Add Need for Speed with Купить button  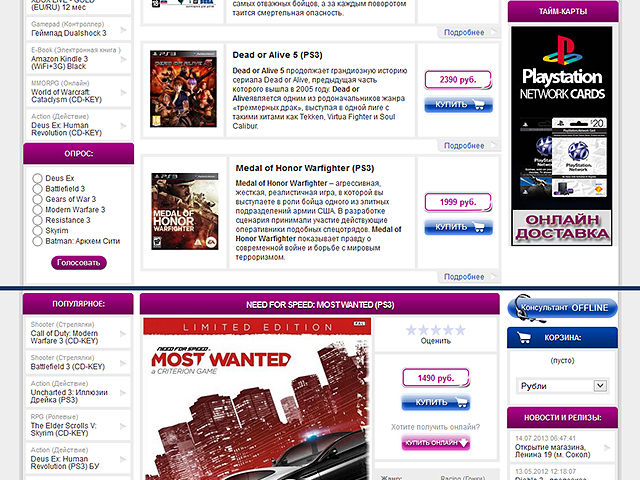[435, 403]
